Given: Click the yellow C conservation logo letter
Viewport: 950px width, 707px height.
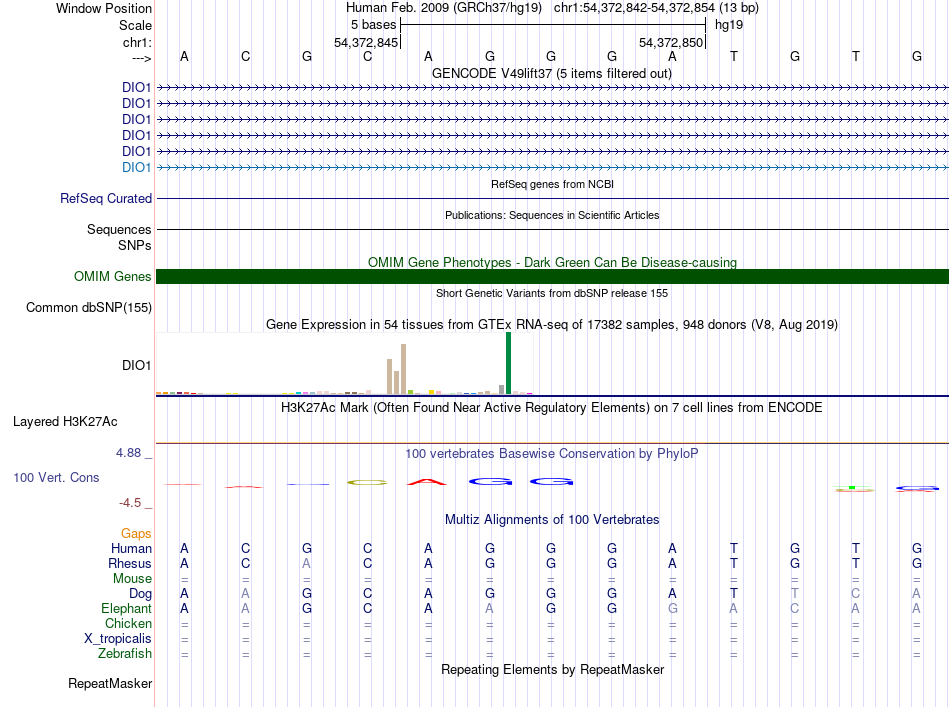Looking at the screenshot, I should pyautogui.click(x=367, y=483).
